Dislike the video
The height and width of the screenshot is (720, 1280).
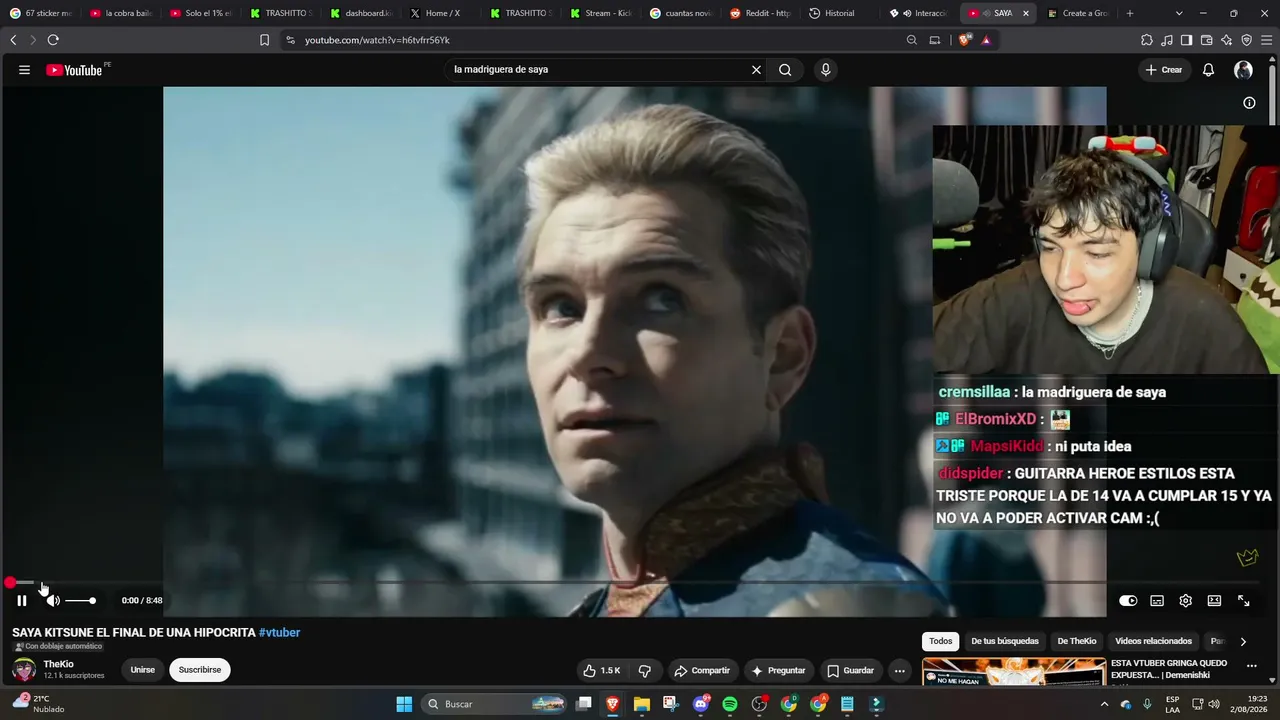645,670
